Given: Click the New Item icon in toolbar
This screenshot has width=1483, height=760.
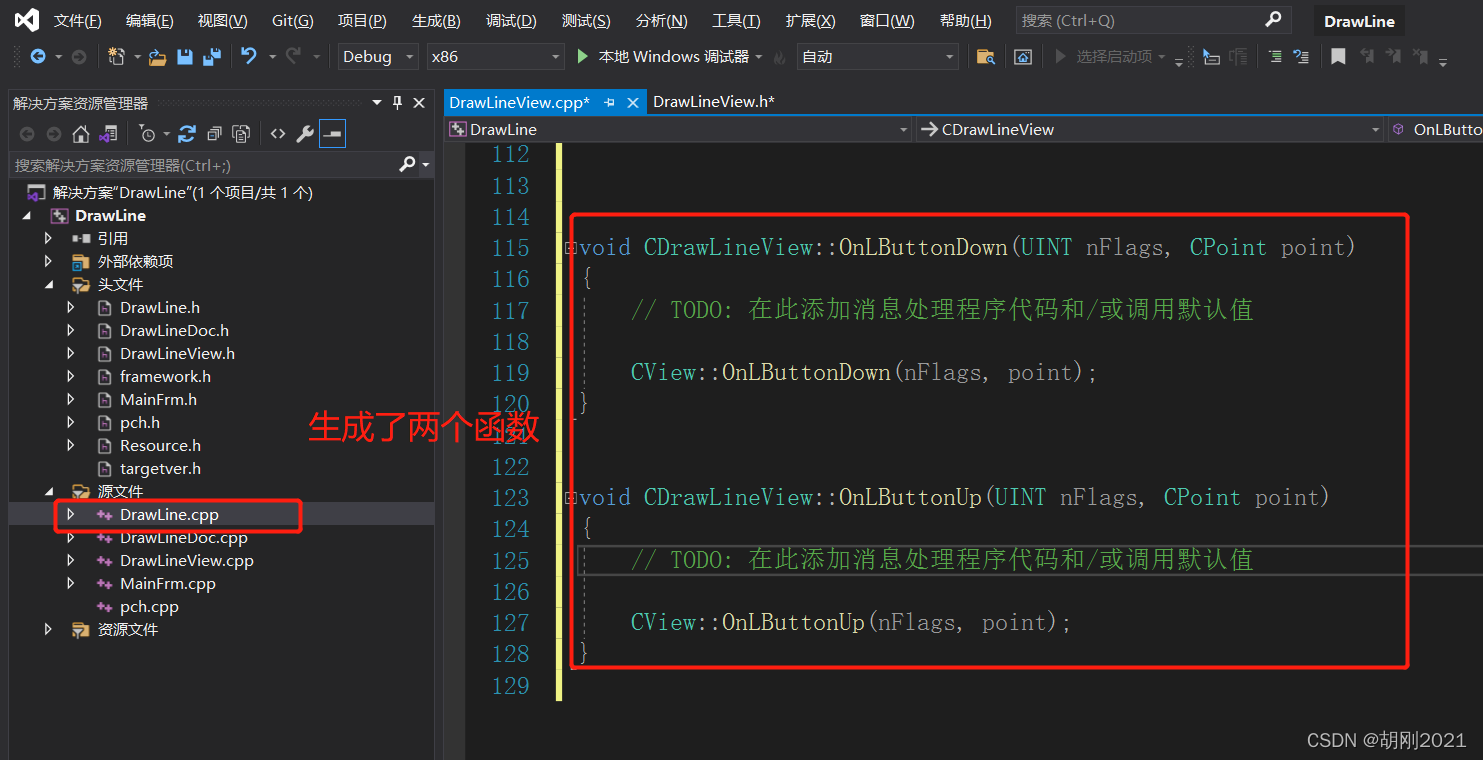Looking at the screenshot, I should point(117,57).
